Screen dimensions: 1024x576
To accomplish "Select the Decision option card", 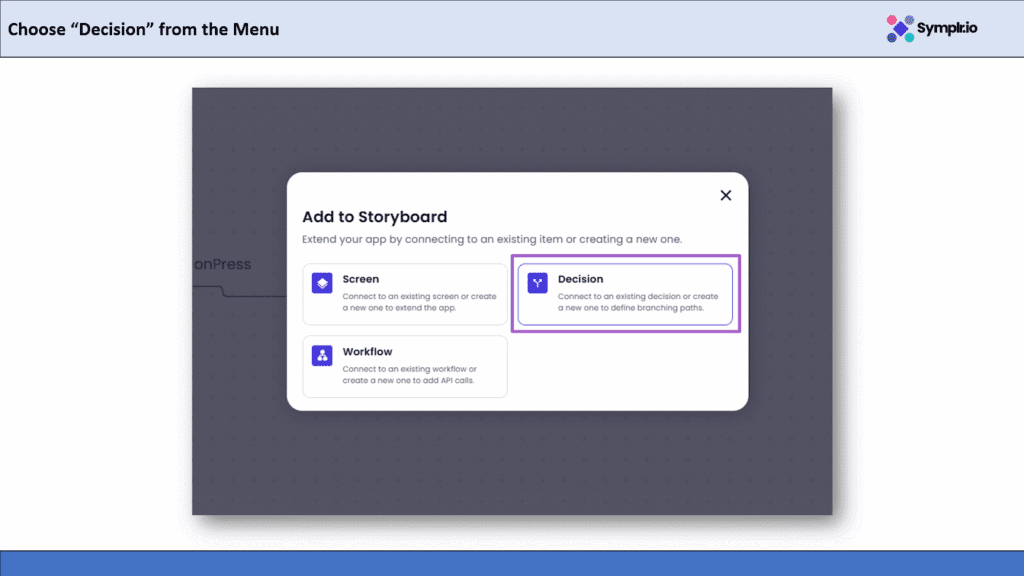I will click(x=625, y=294).
